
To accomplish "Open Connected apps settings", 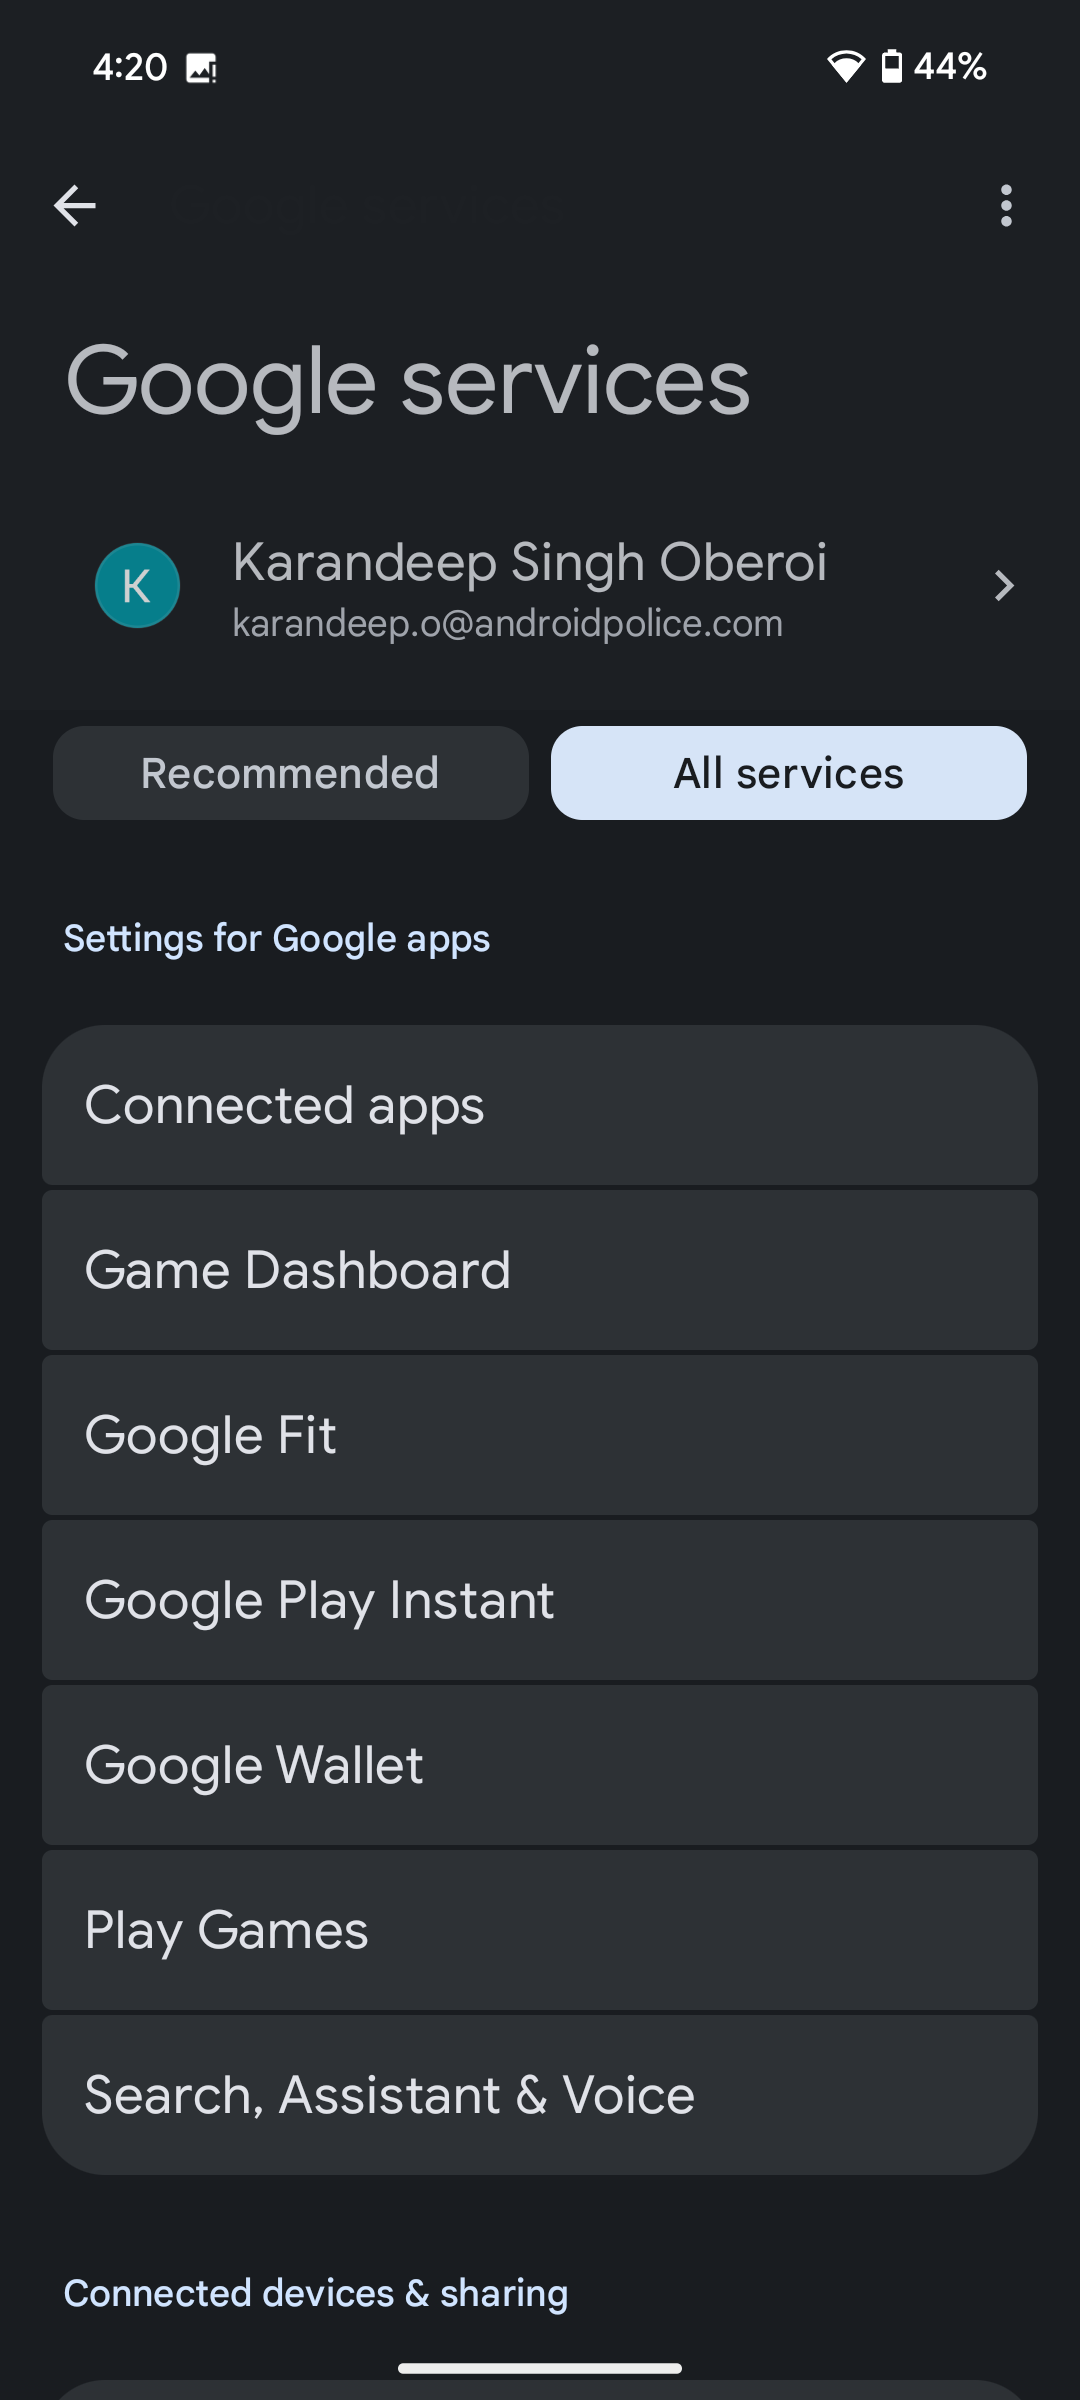I will (x=539, y=1105).
